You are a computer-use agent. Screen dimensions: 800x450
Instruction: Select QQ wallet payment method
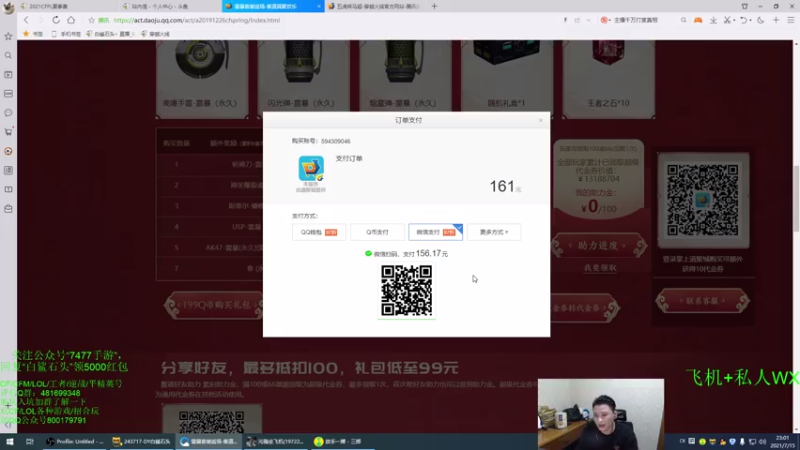coord(319,232)
